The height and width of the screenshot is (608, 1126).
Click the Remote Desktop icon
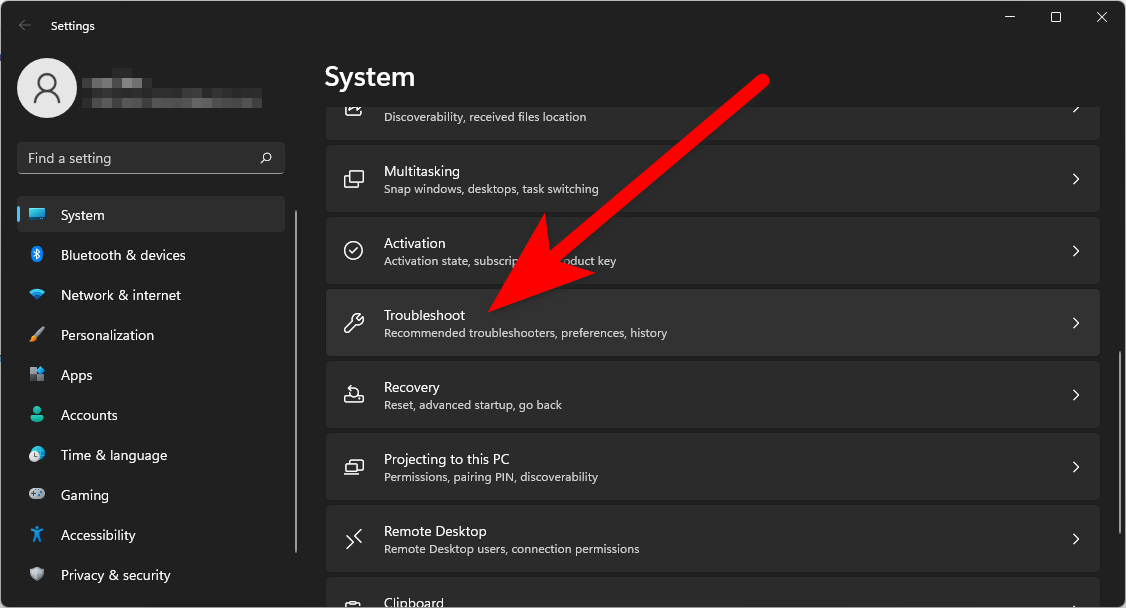tap(354, 539)
